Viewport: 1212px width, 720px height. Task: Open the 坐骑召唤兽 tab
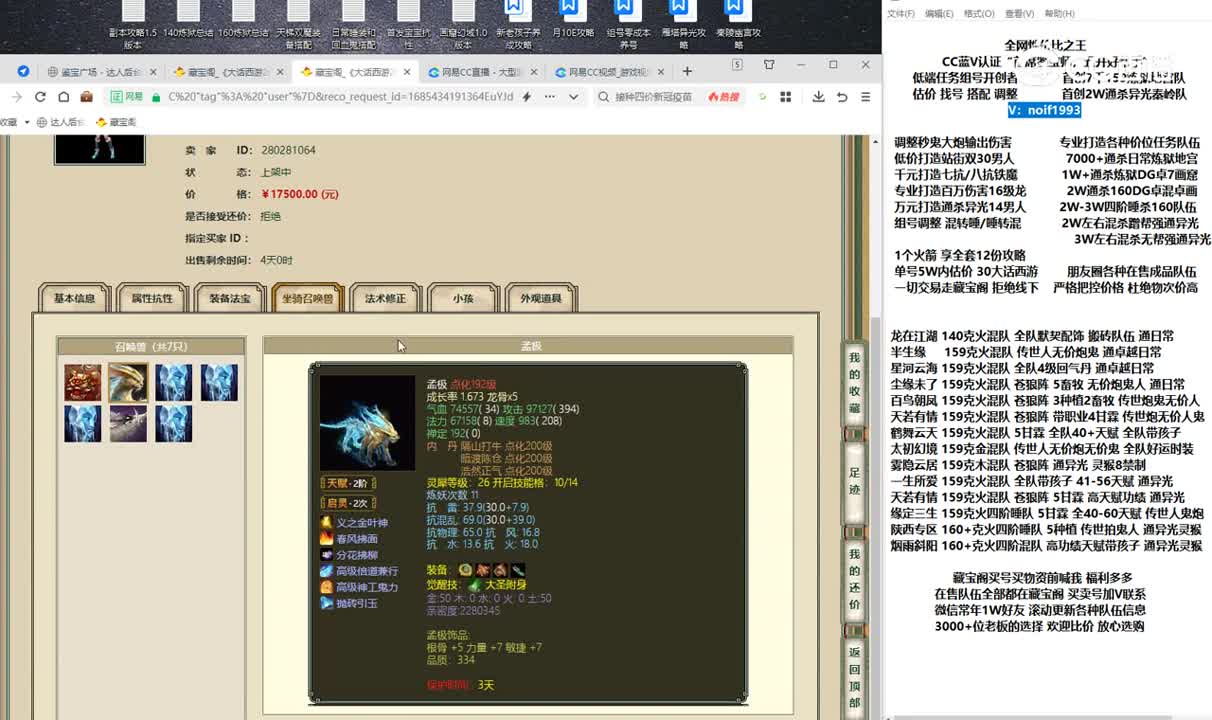tap(307, 298)
